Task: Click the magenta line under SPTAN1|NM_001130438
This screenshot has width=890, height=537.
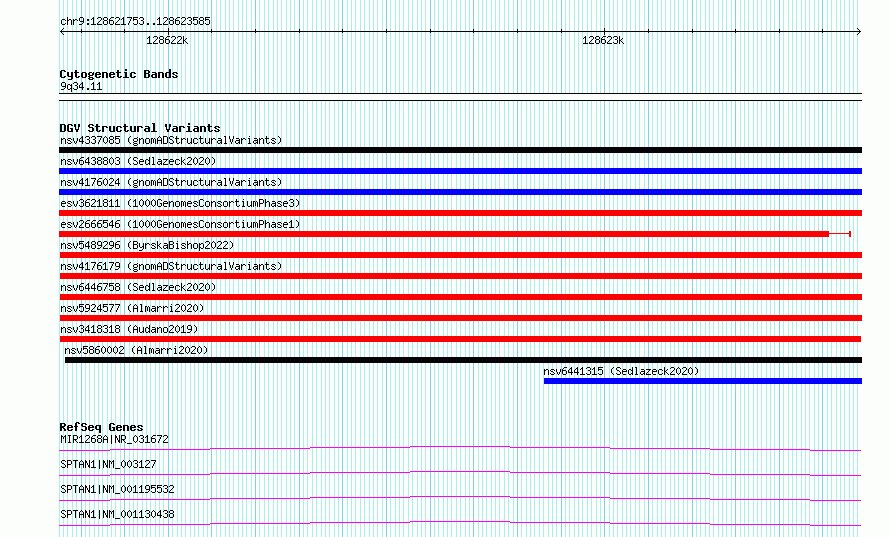Action: [x=460, y=523]
